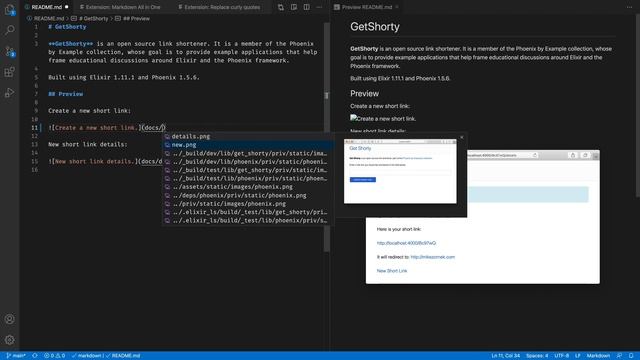Open the Source Control view
Image resolution: width=640 pixels, height=360 pixels.
click(x=9, y=51)
